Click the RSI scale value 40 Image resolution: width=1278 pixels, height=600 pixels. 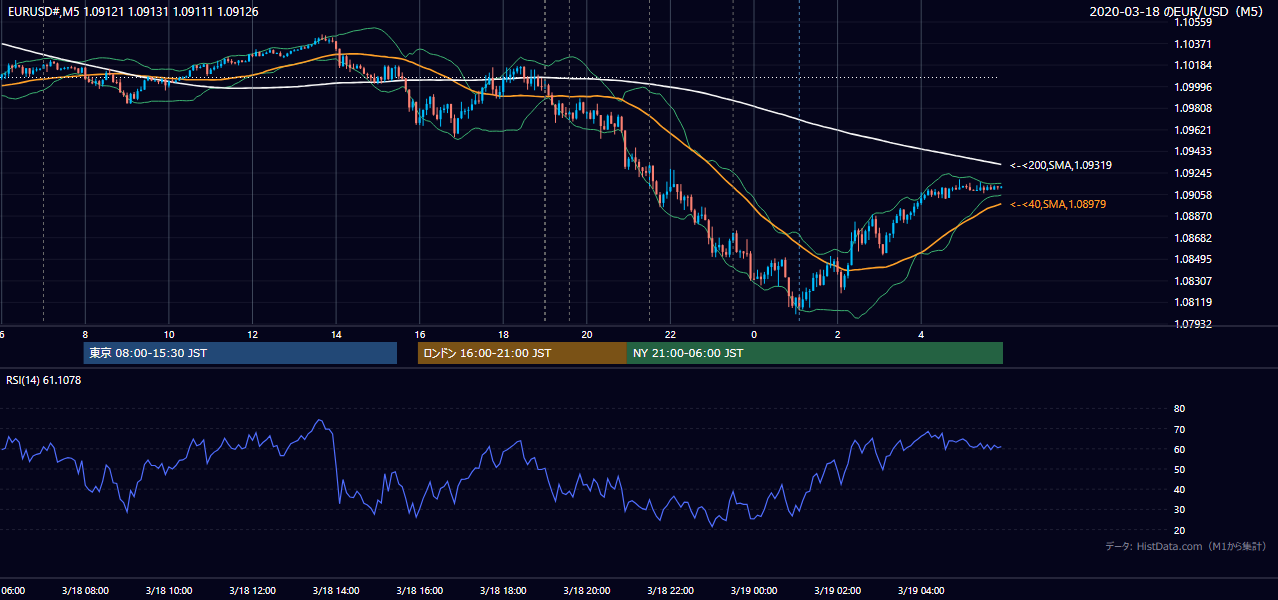(1179, 490)
